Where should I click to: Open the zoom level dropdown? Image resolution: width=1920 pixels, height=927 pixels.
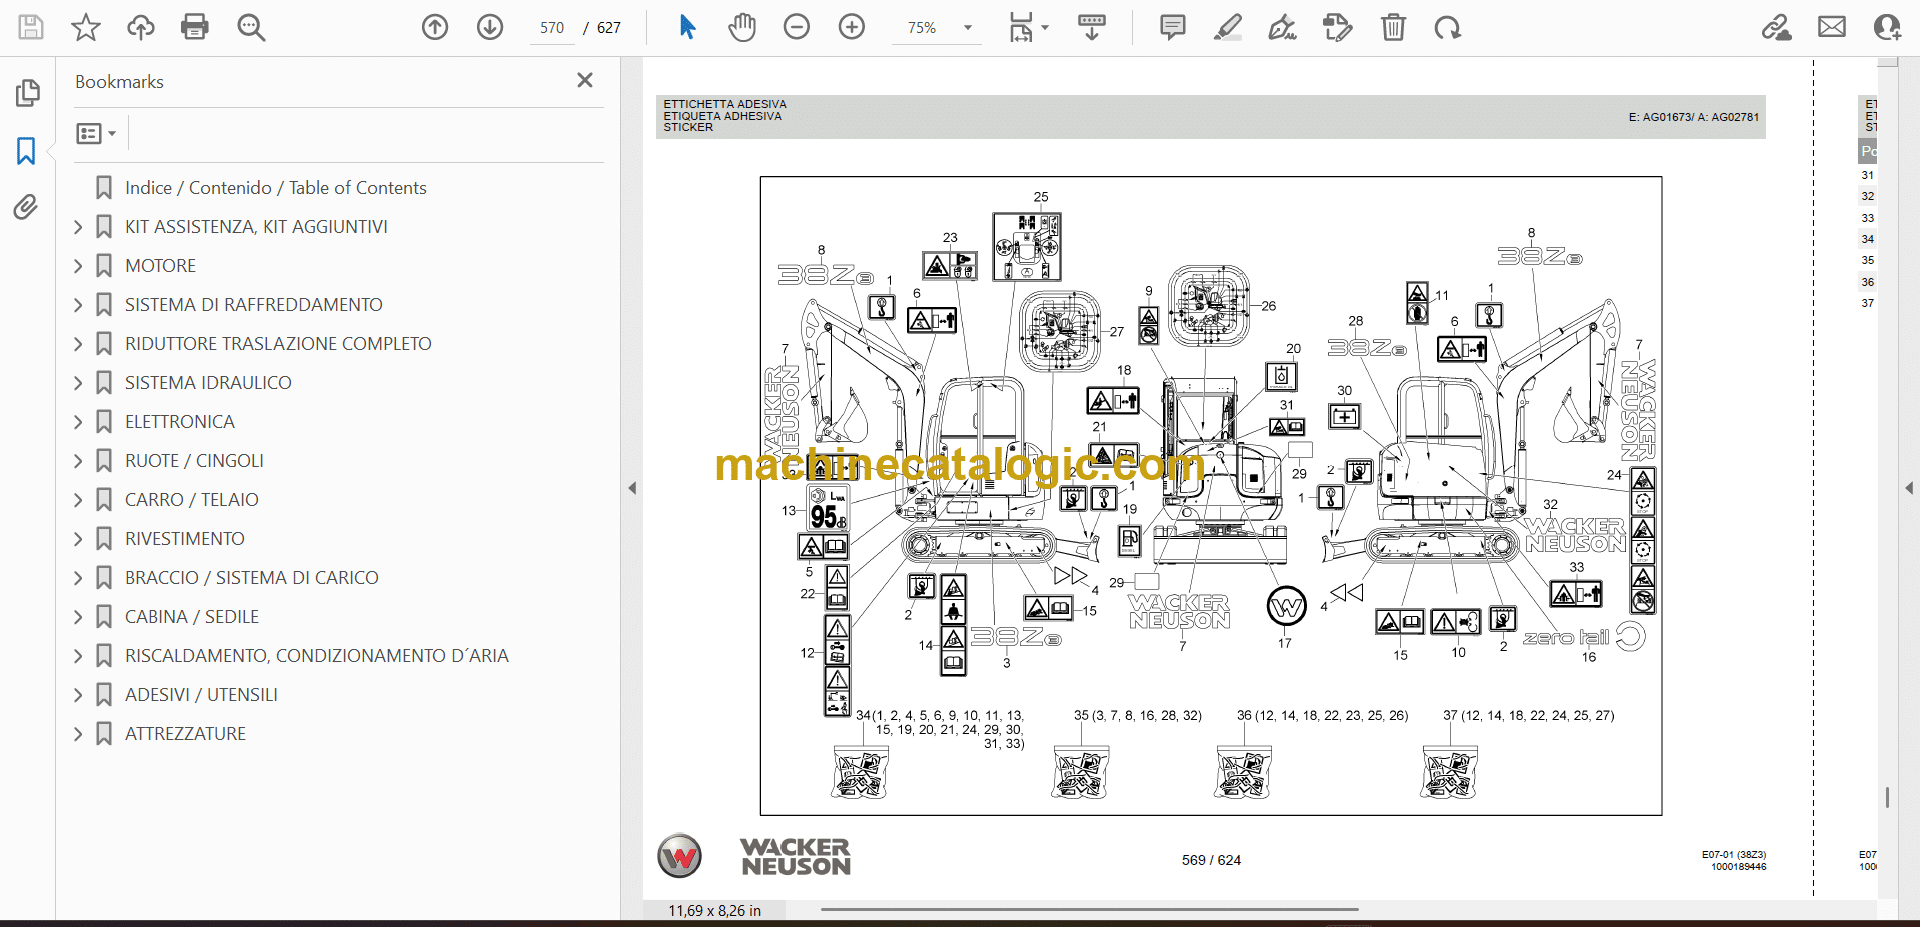tap(967, 28)
